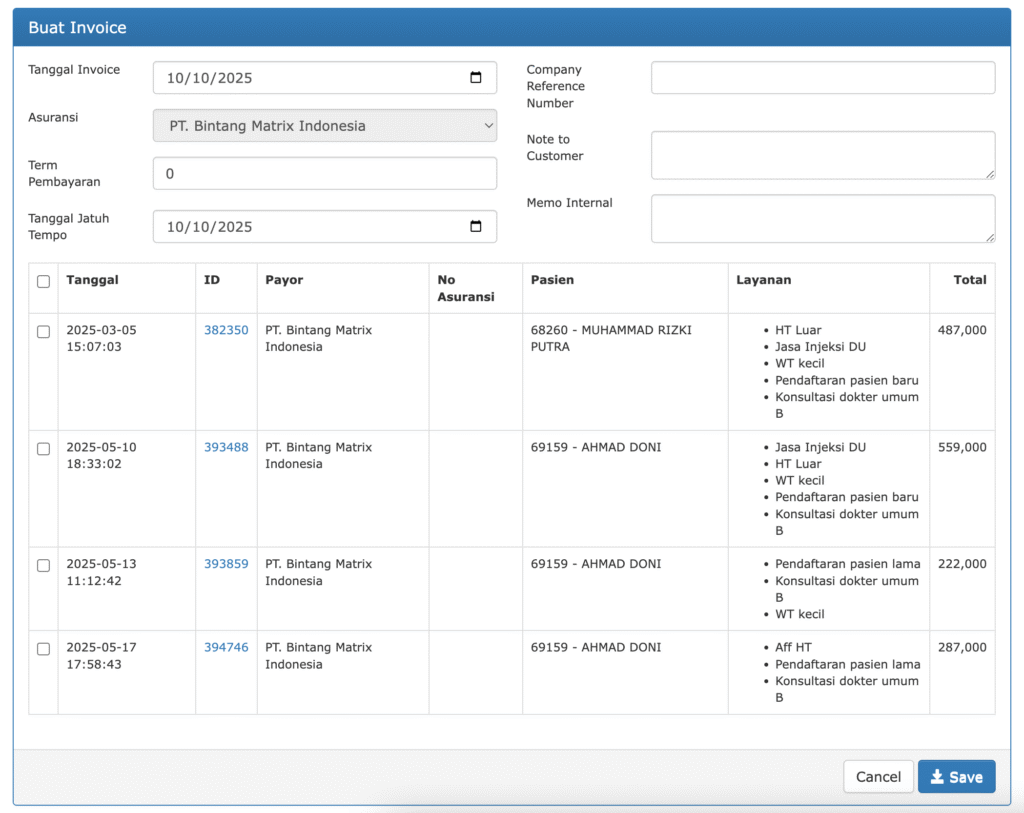Open the 394746 ID link
This screenshot has width=1024, height=813.
(x=226, y=647)
